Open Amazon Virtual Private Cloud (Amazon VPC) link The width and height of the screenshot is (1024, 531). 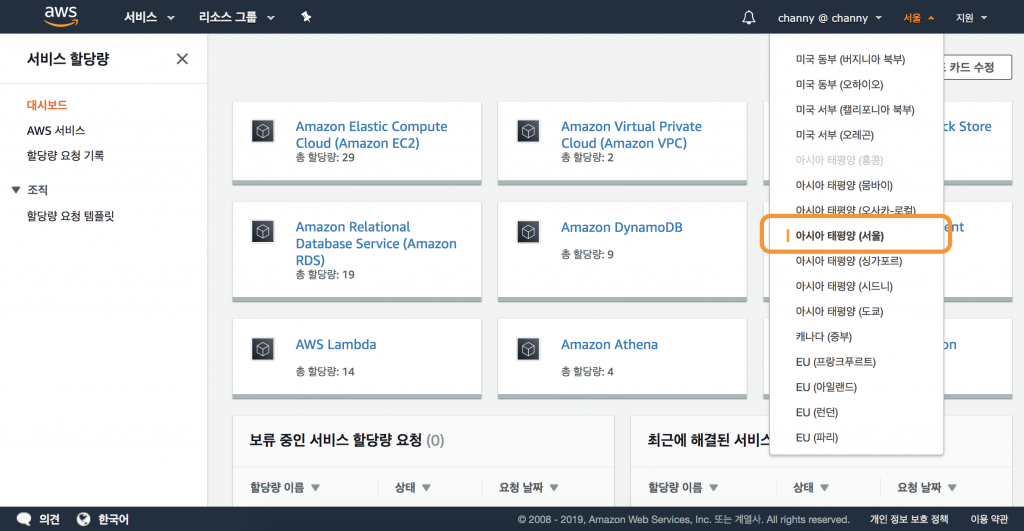[632, 135]
